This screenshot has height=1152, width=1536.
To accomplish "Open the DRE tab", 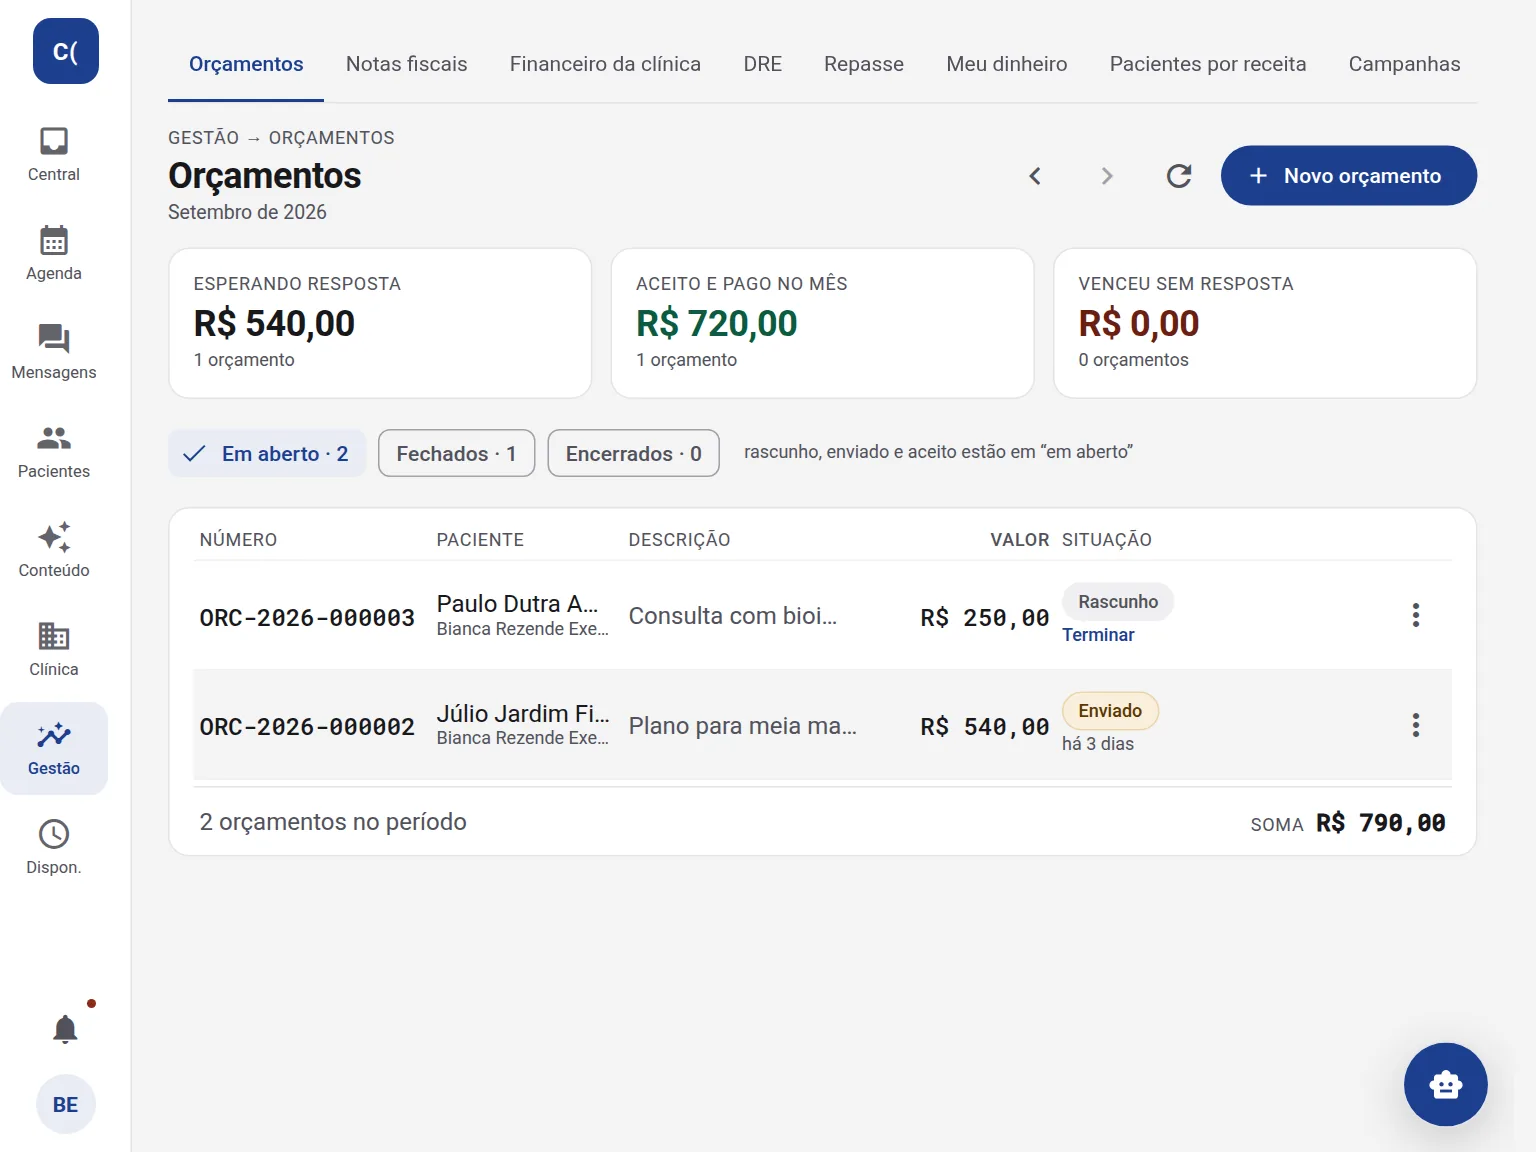I will click(x=763, y=64).
